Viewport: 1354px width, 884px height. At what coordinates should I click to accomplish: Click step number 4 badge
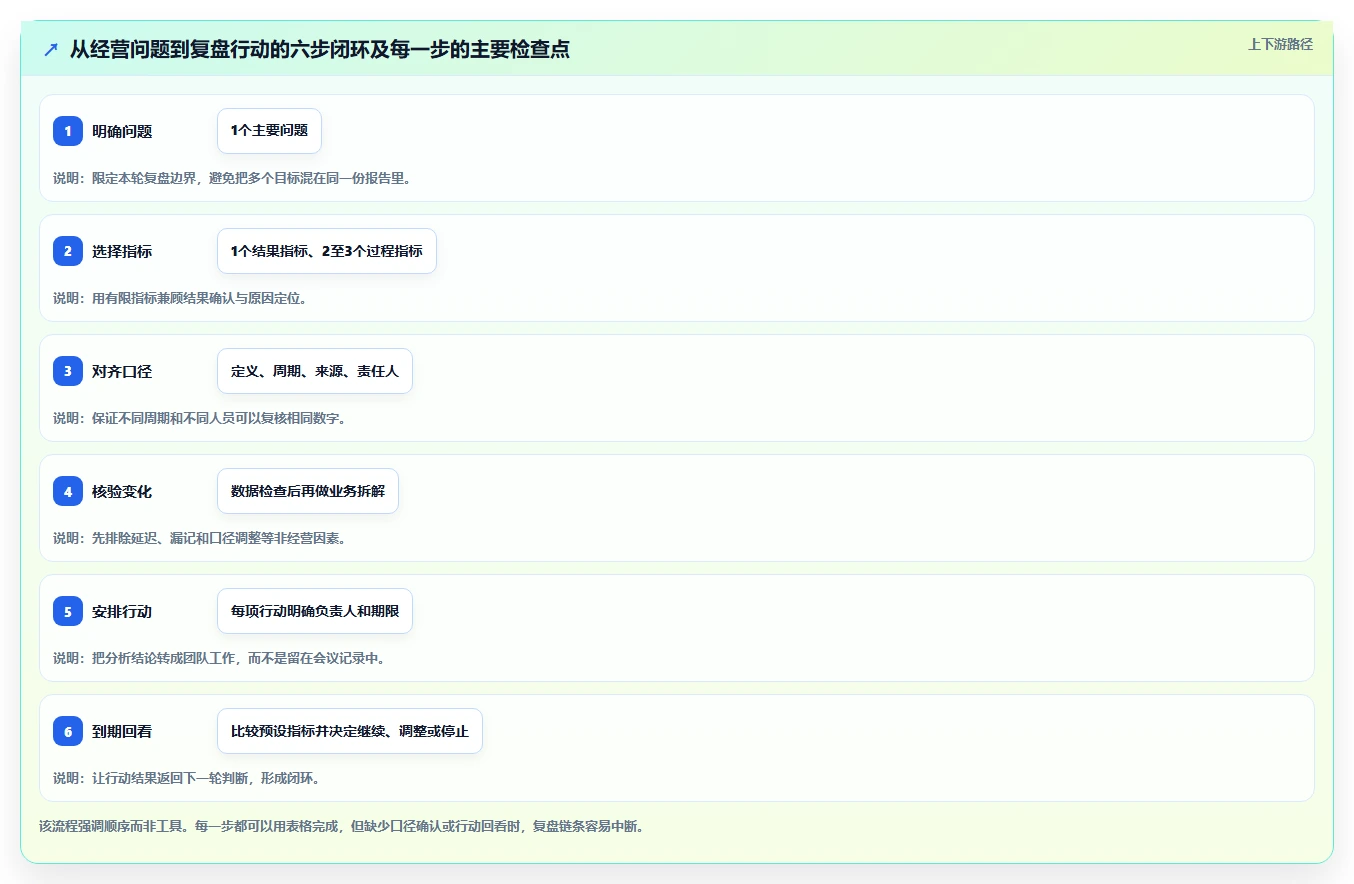[x=68, y=491]
